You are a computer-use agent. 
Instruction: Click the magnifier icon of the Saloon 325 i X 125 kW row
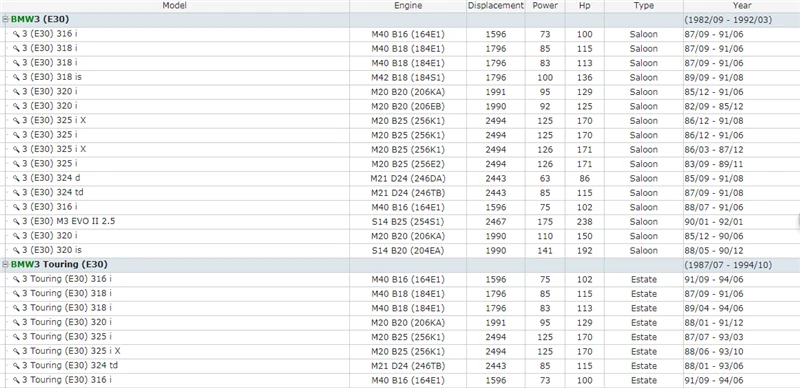coord(16,120)
